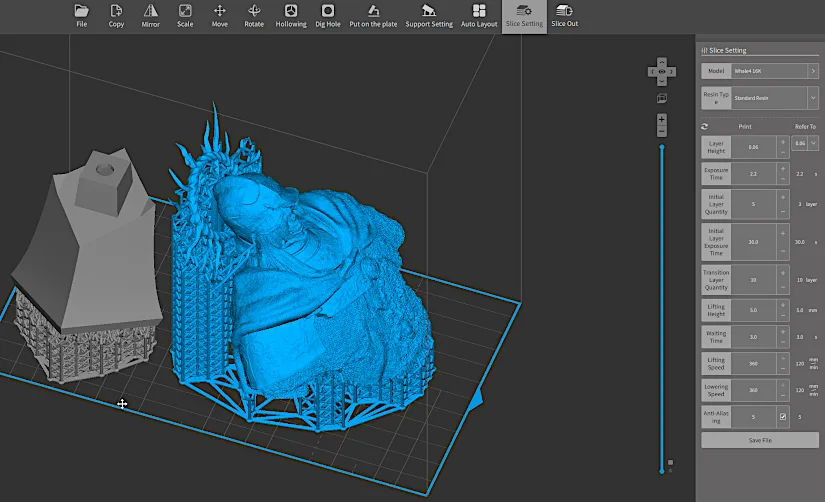The image size is (825, 502).
Task: Zoom in with the plus button
Action: 662,119
